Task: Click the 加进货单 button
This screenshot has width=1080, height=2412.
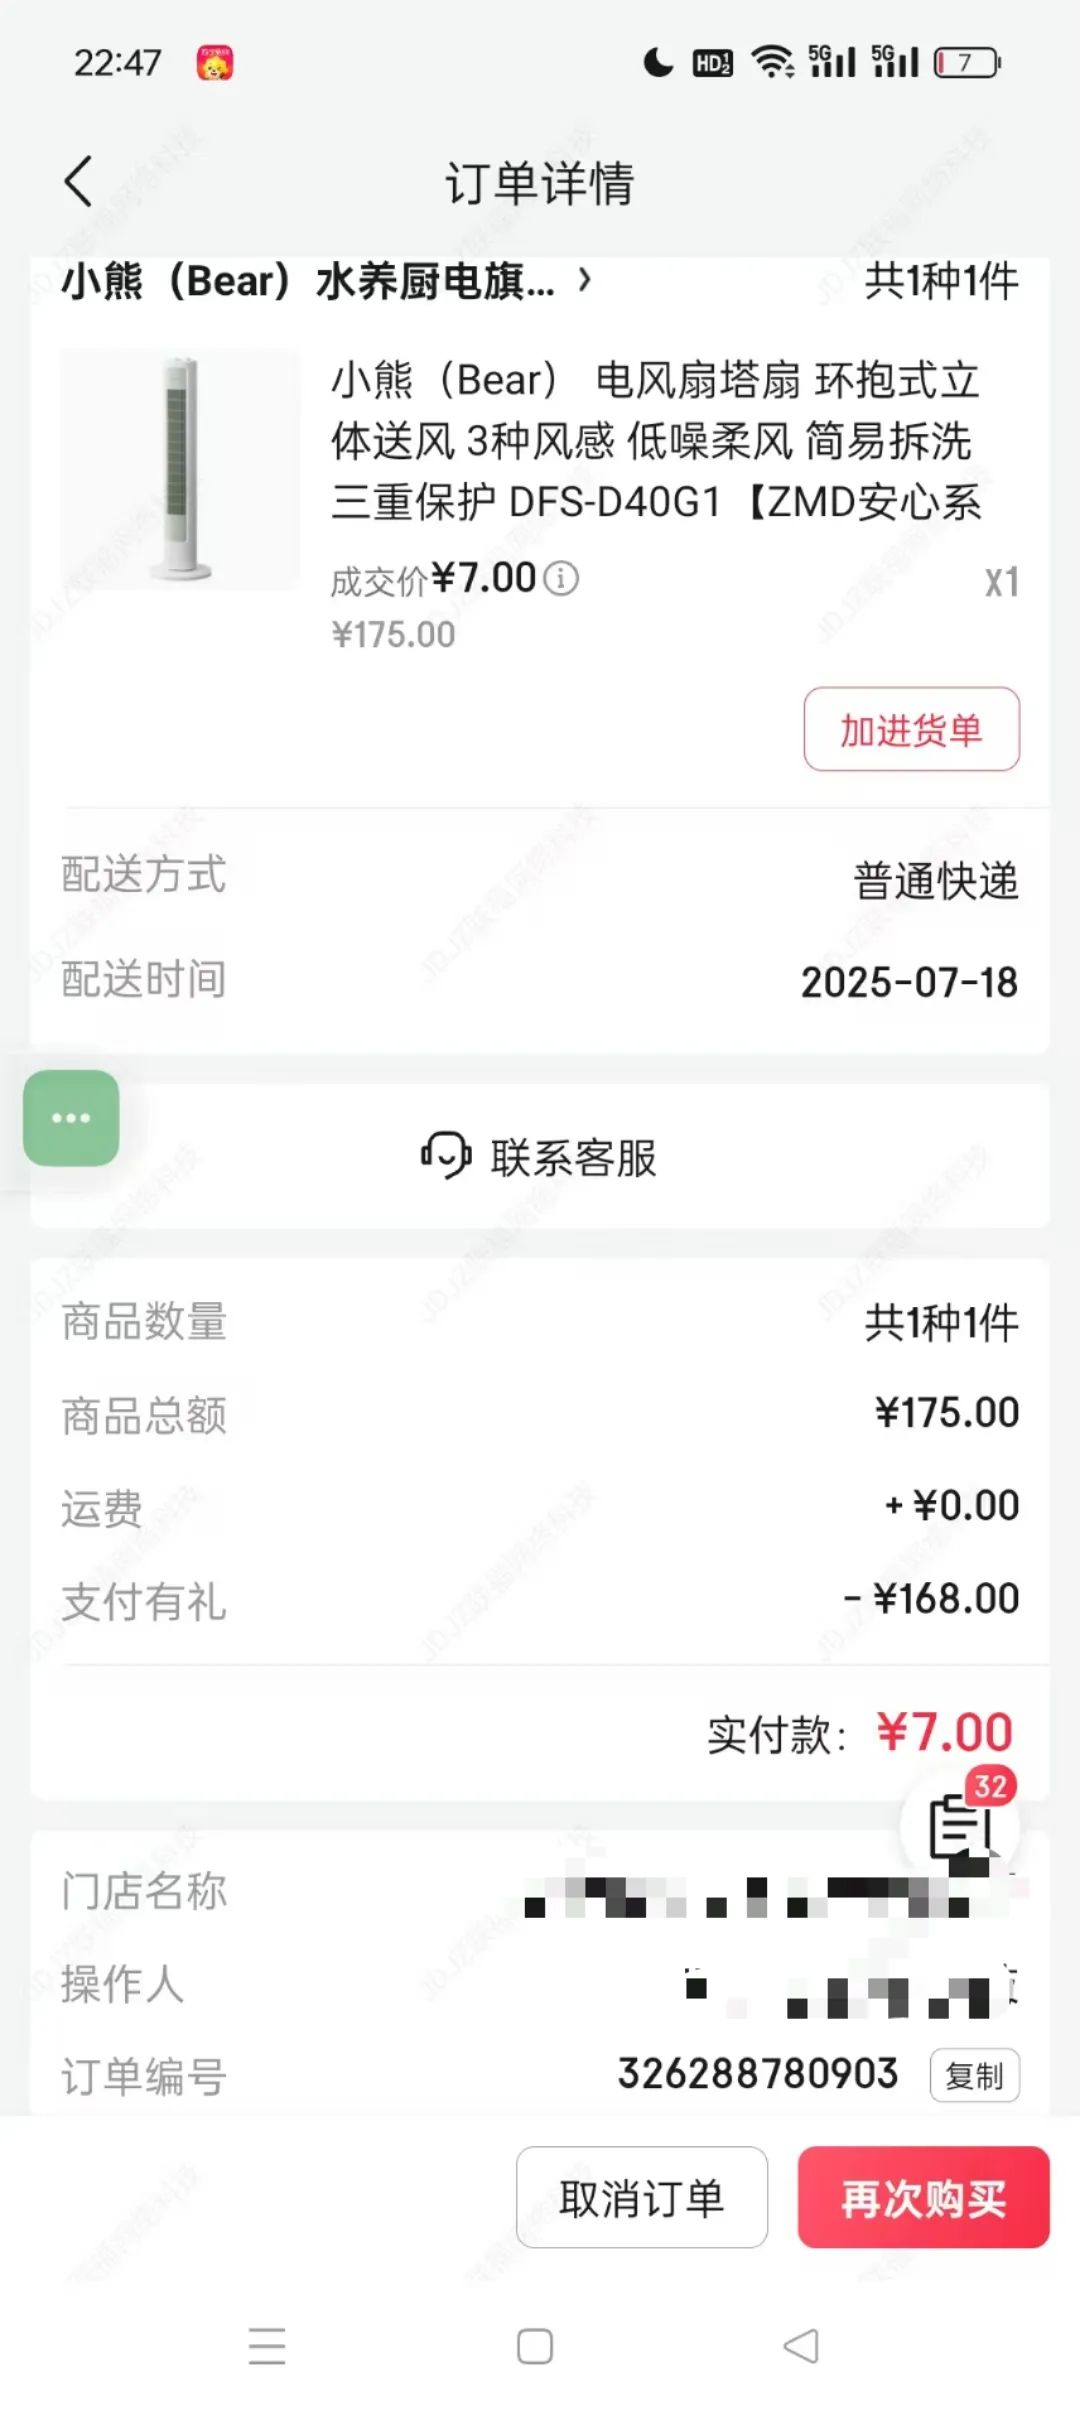Action: click(911, 729)
